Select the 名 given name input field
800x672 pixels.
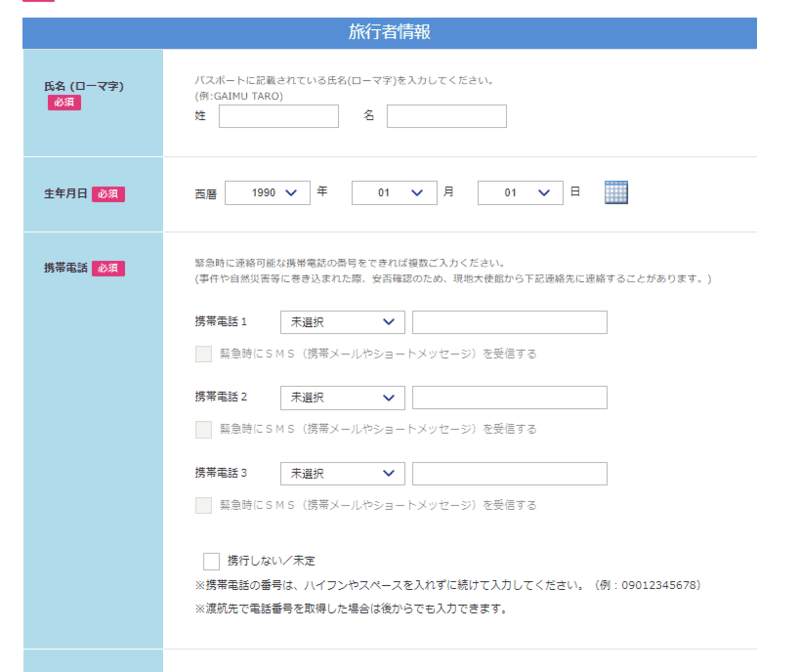click(446, 116)
